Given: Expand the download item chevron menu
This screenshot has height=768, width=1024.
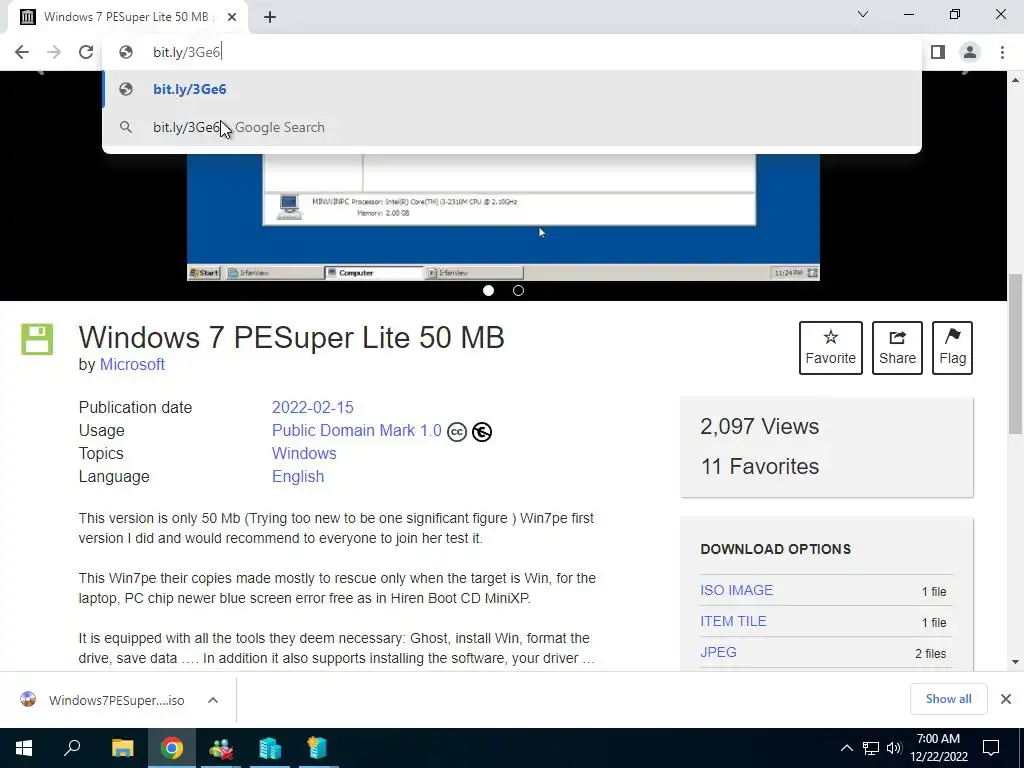Looking at the screenshot, I should point(213,700).
